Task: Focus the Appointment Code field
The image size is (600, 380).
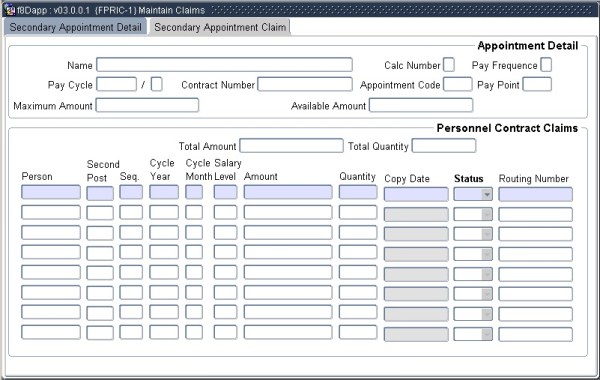Action: point(458,84)
